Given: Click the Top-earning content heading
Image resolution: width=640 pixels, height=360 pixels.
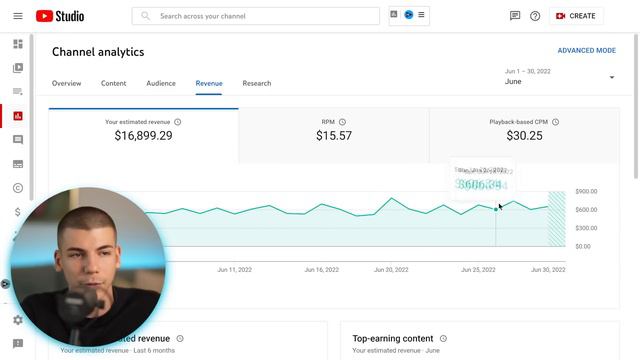Looking at the screenshot, I should (393, 338).
